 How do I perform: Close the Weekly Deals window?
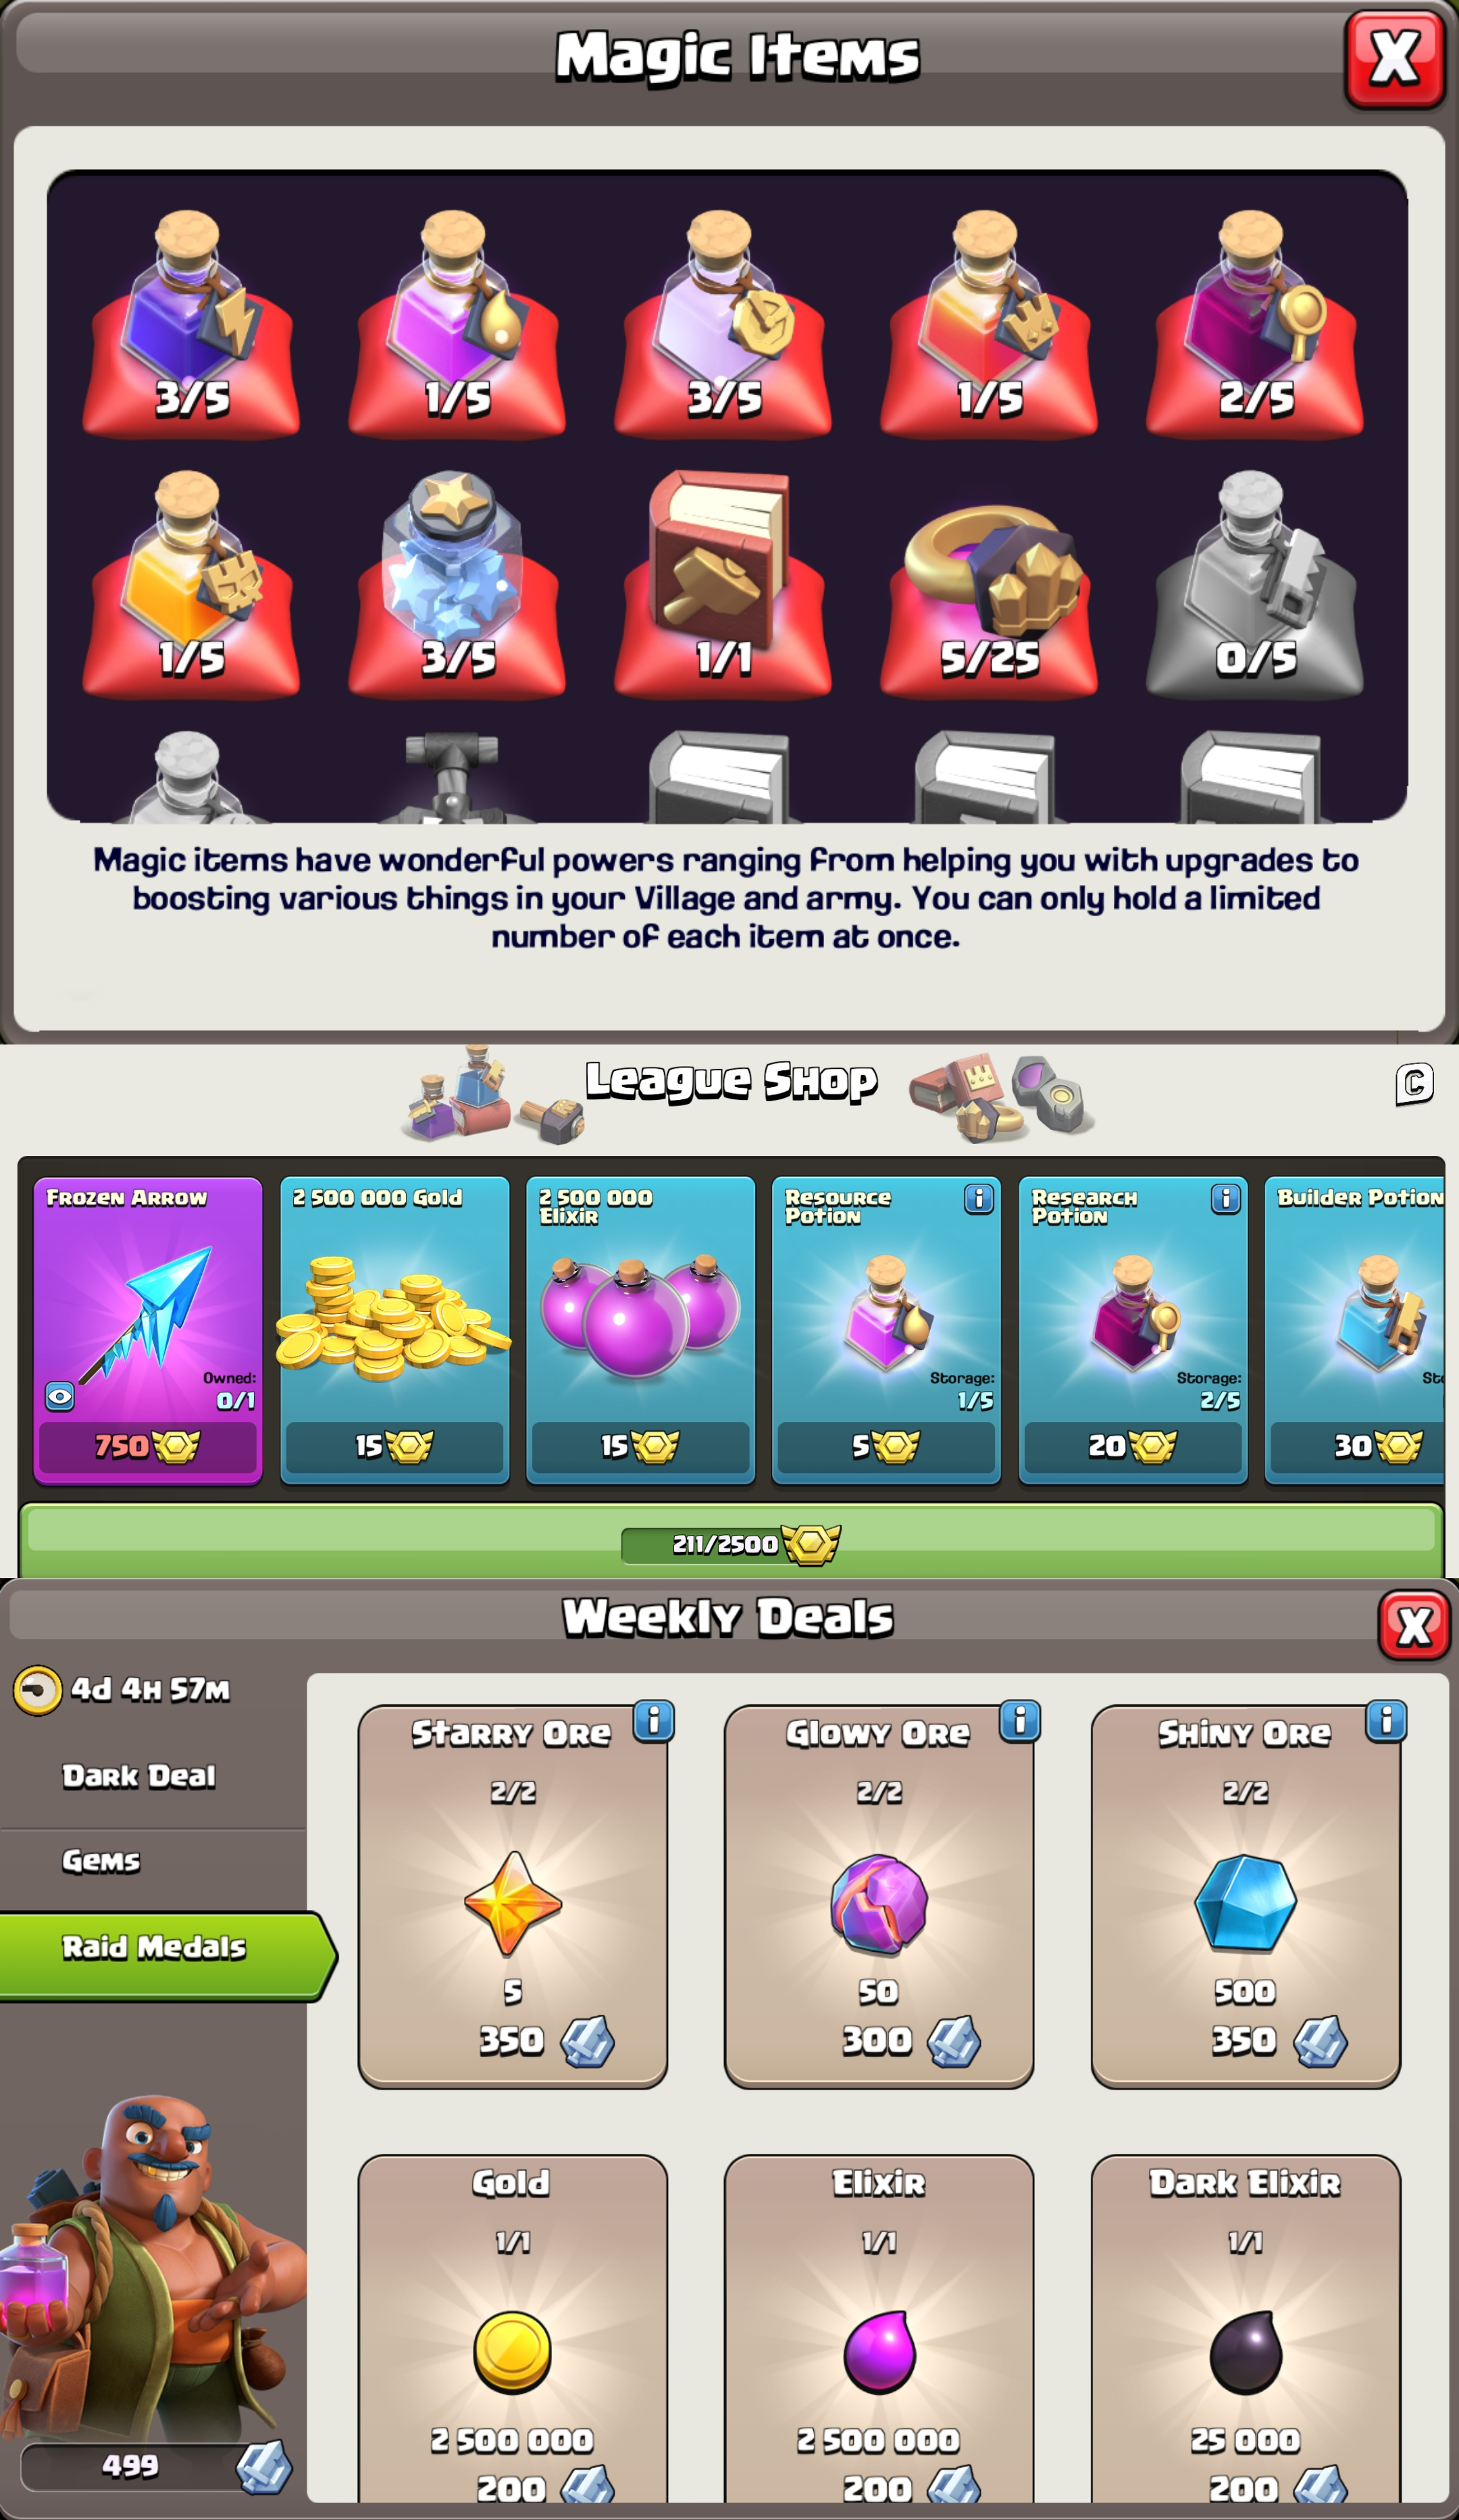coord(1413,1625)
